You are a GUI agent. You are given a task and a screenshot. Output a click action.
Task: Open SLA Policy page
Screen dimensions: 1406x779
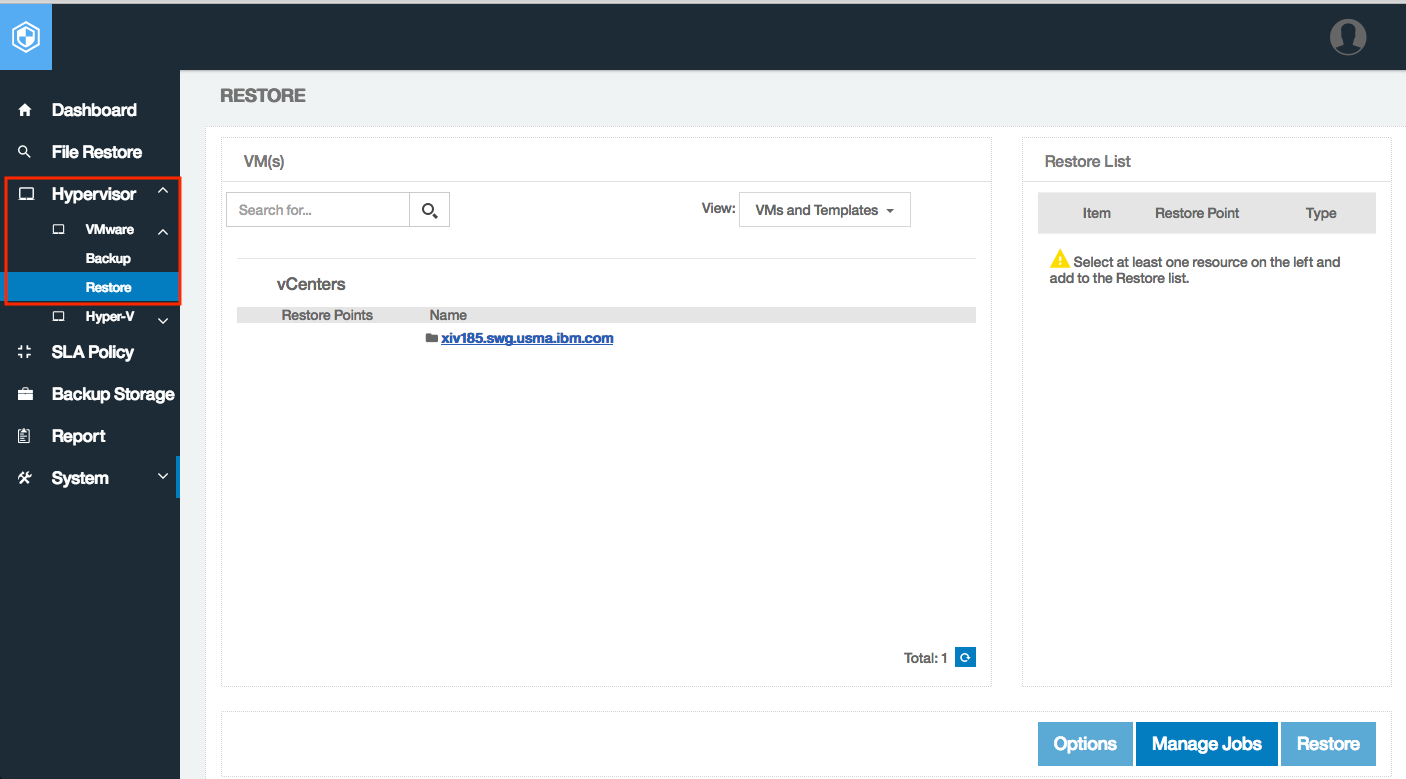[93, 352]
